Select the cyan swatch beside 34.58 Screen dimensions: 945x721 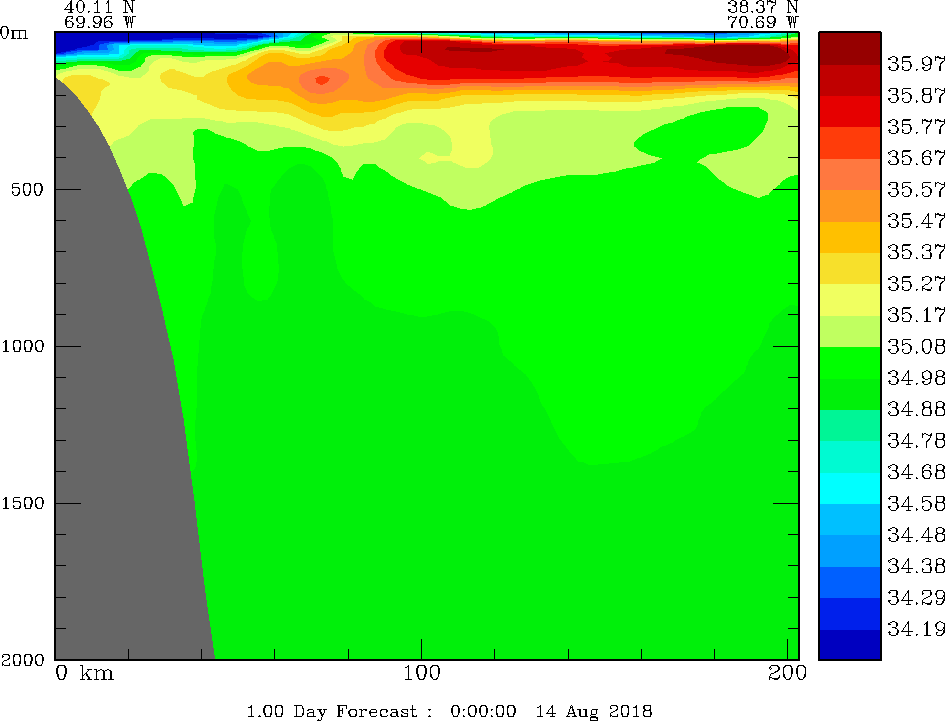click(x=850, y=488)
